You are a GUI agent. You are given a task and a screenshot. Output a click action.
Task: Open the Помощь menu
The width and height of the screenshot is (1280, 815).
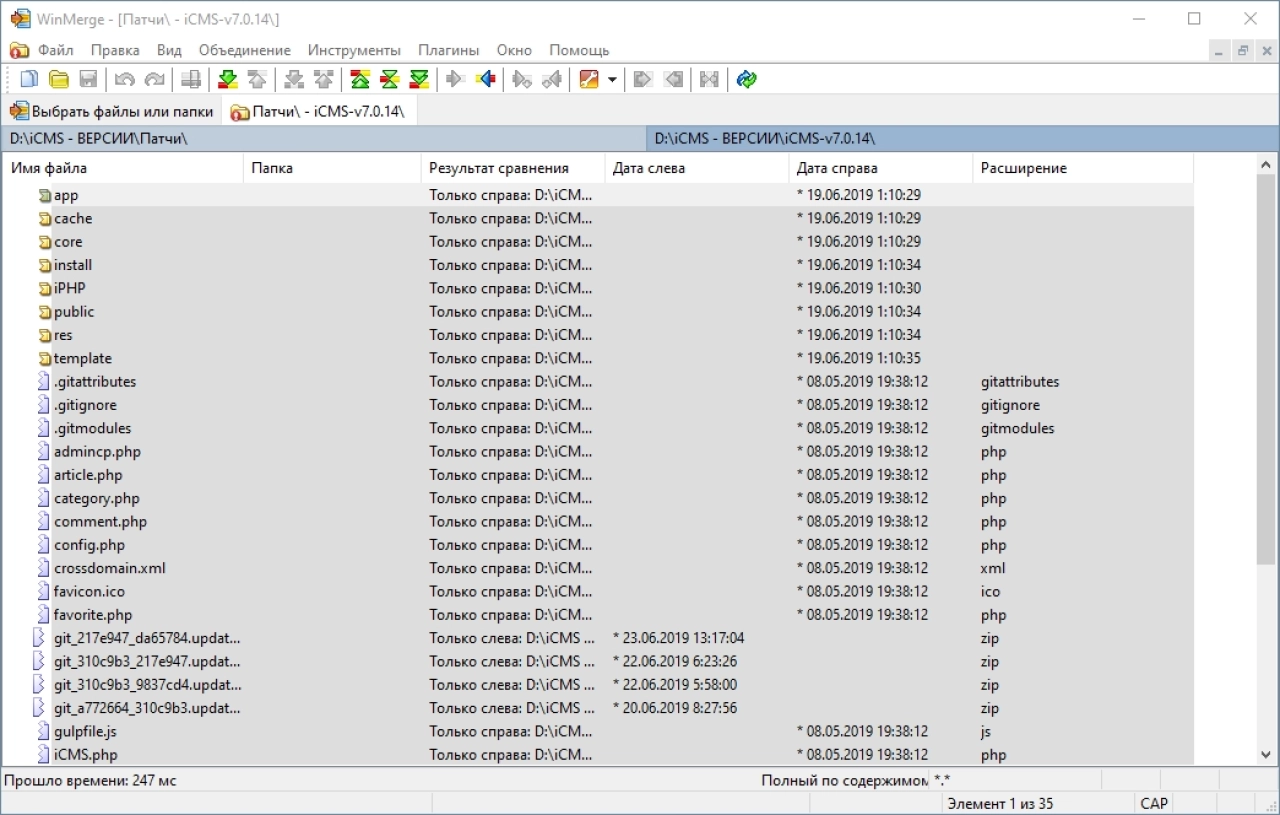[x=579, y=50]
